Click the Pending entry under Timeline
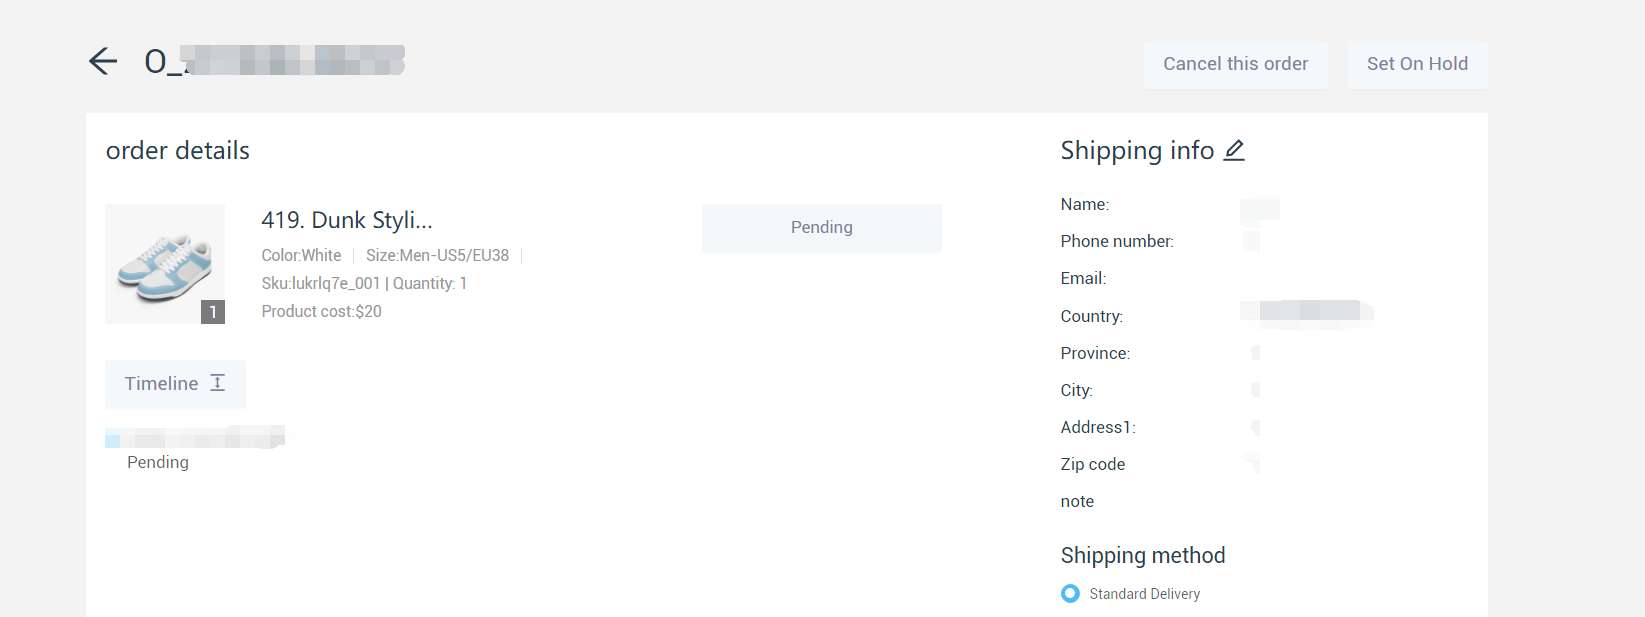Screen dimensions: 1645x617 point(158,462)
